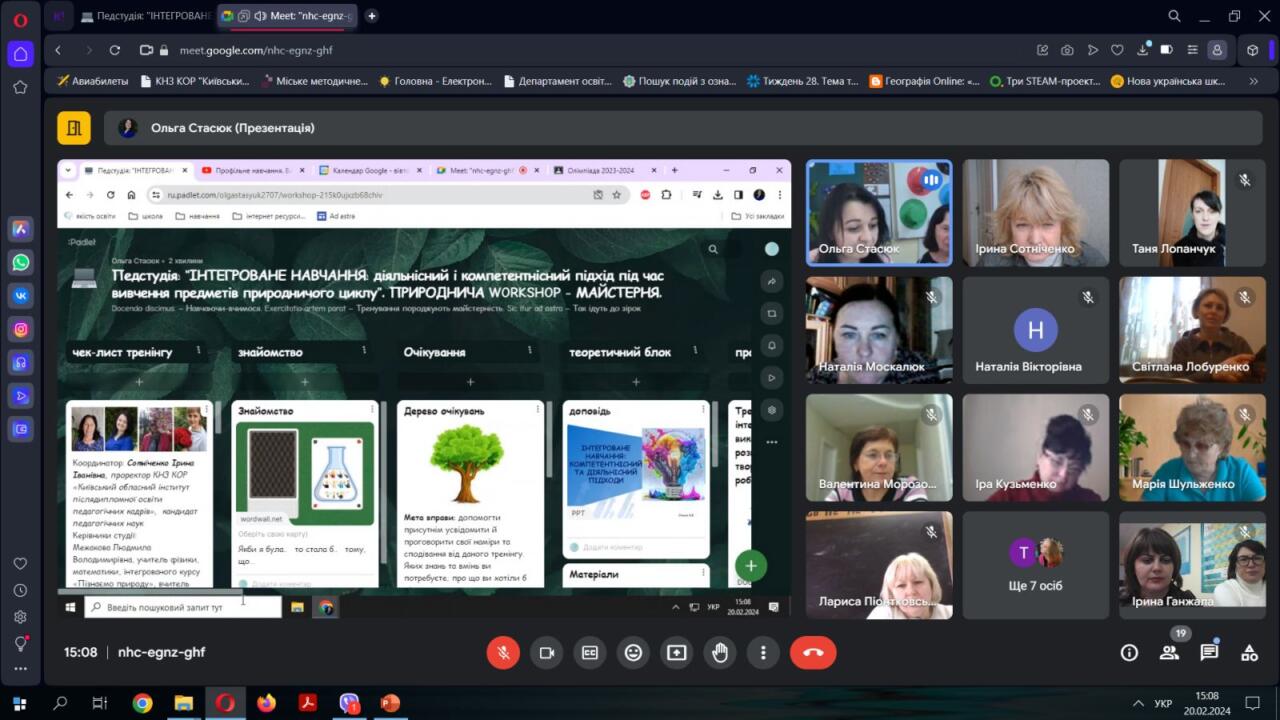Go back in Opera navigation
The image size is (1280, 720).
tap(58, 50)
